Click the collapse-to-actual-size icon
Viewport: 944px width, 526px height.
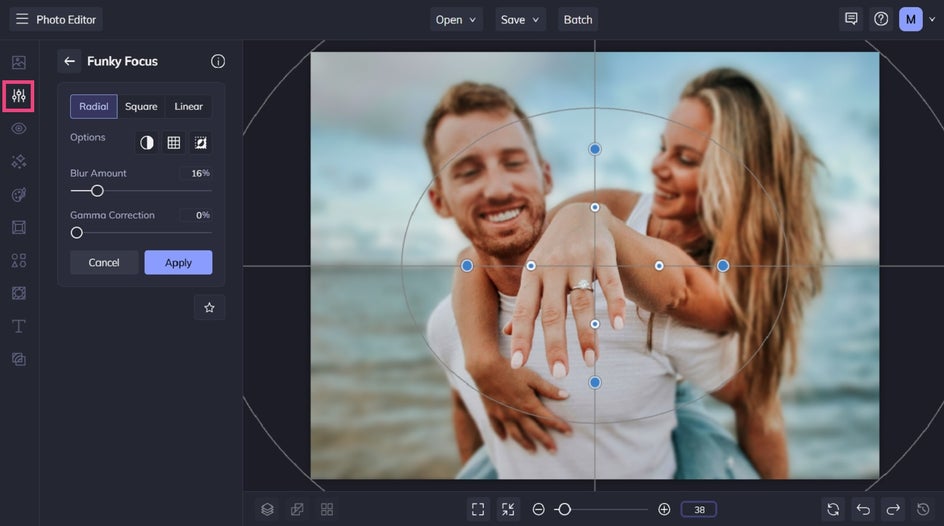point(508,509)
